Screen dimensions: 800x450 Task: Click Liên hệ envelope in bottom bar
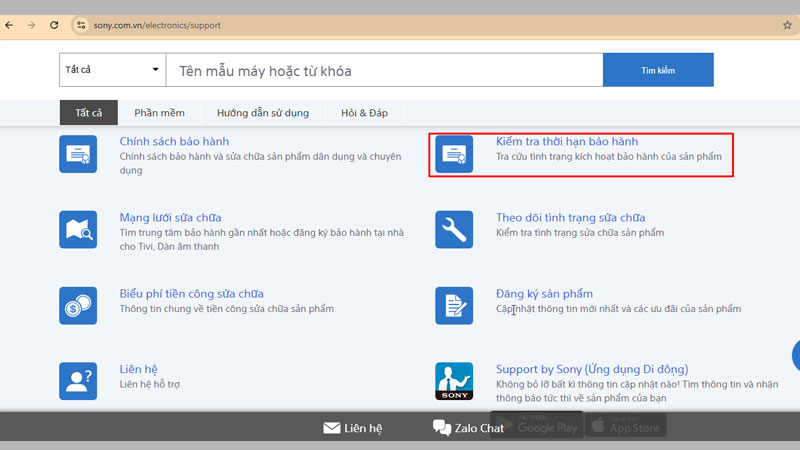[x=352, y=428]
